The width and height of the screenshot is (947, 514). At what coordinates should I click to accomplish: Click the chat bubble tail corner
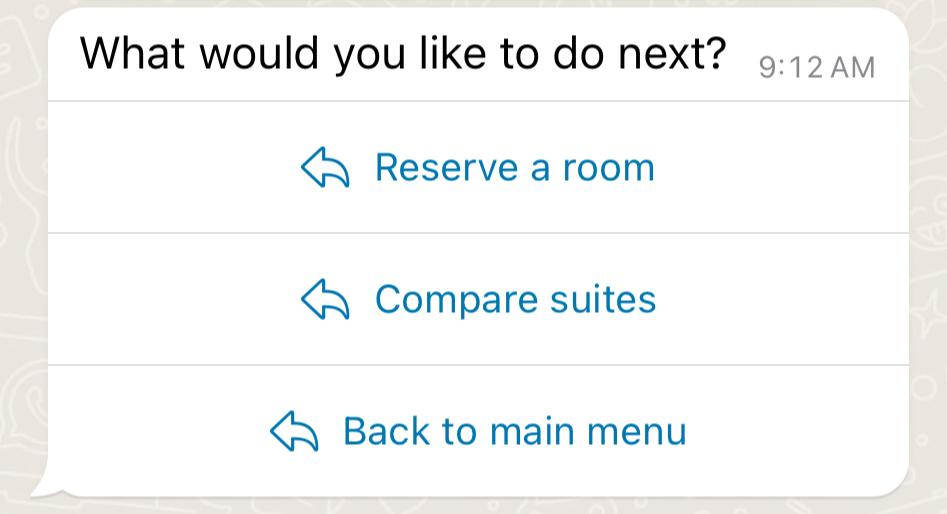coord(45,485)
